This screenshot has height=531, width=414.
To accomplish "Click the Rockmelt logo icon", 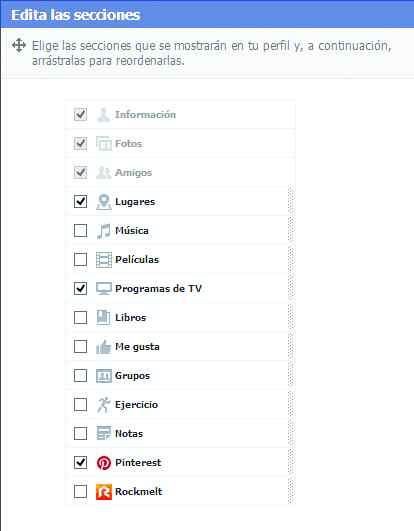I will click(104, 492).
